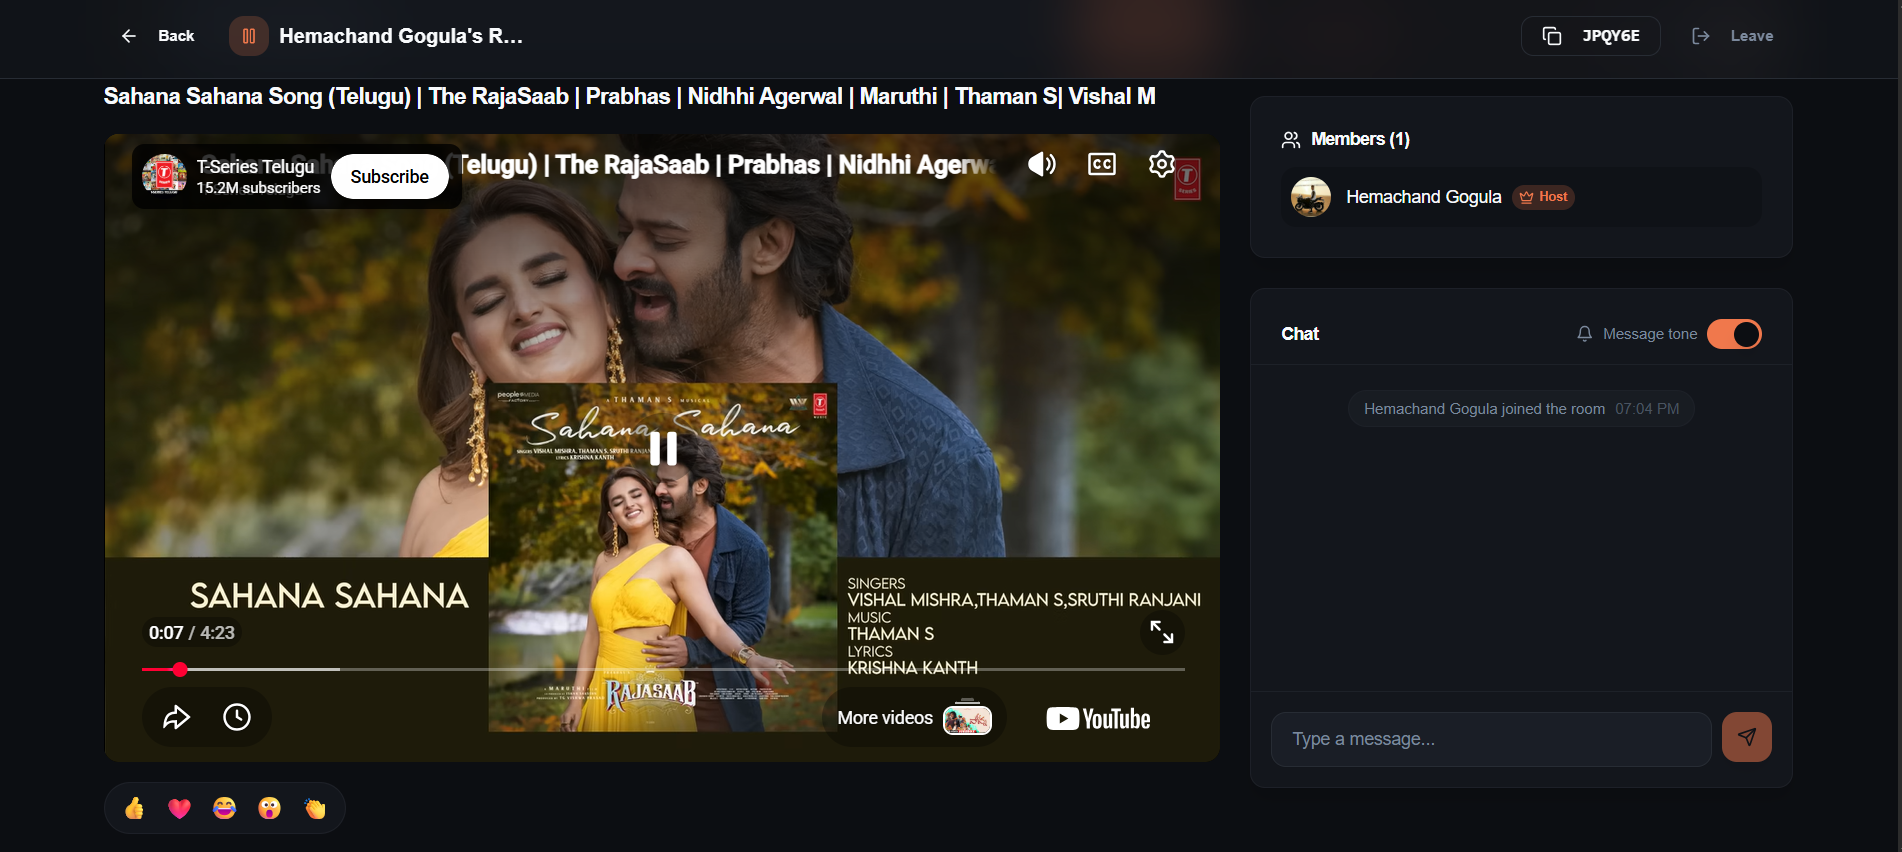Select Hemachand Gogula's profile avatar
Viewport: 1902px width, 852px height.
(1311, 197)
